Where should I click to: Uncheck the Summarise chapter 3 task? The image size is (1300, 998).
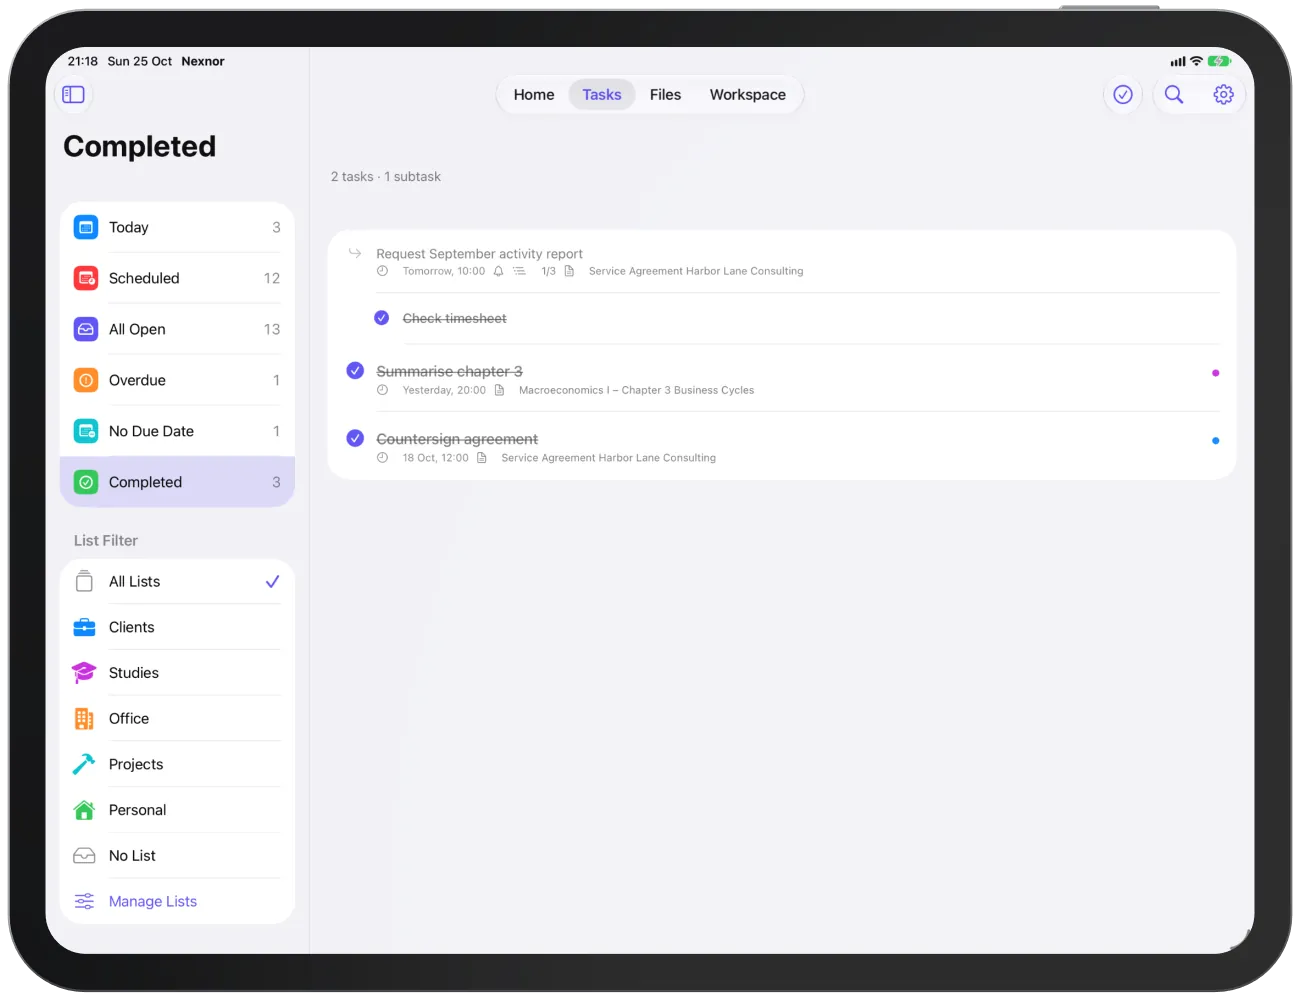[x=355, y=370]
